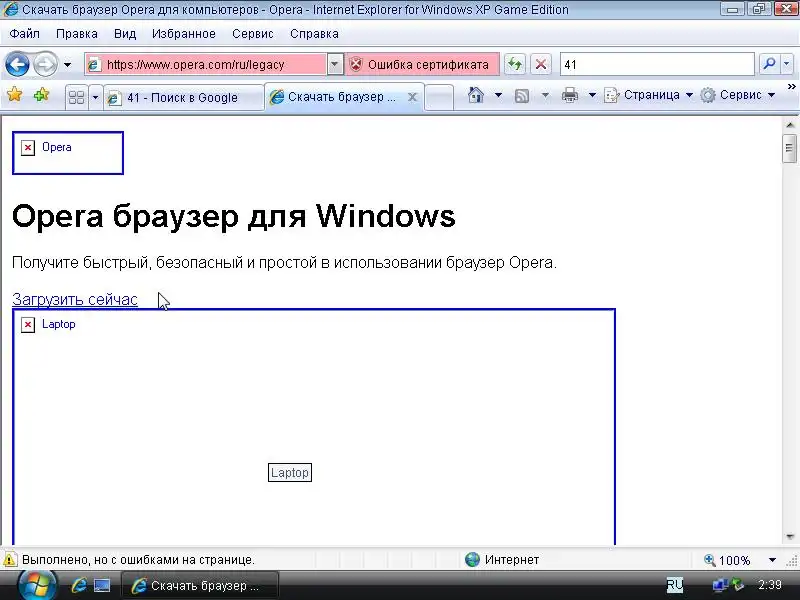Click the network connection tray icon
Viewport: 800px width, 600px height.
tap(720, 585)
